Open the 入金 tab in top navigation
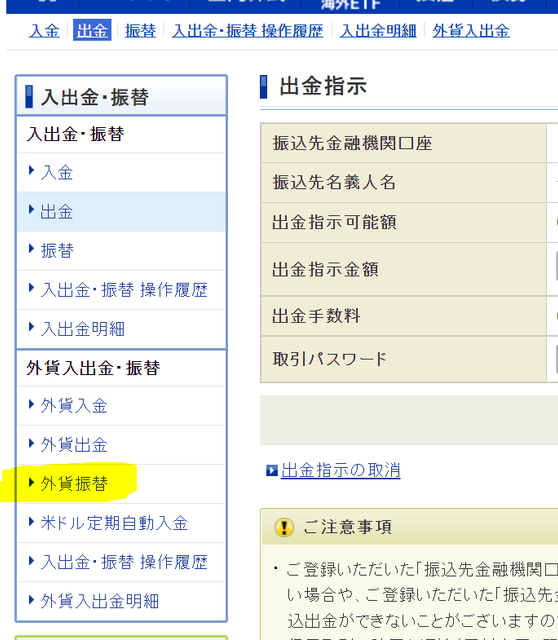558x640 pixels. (x=44, y=31)
